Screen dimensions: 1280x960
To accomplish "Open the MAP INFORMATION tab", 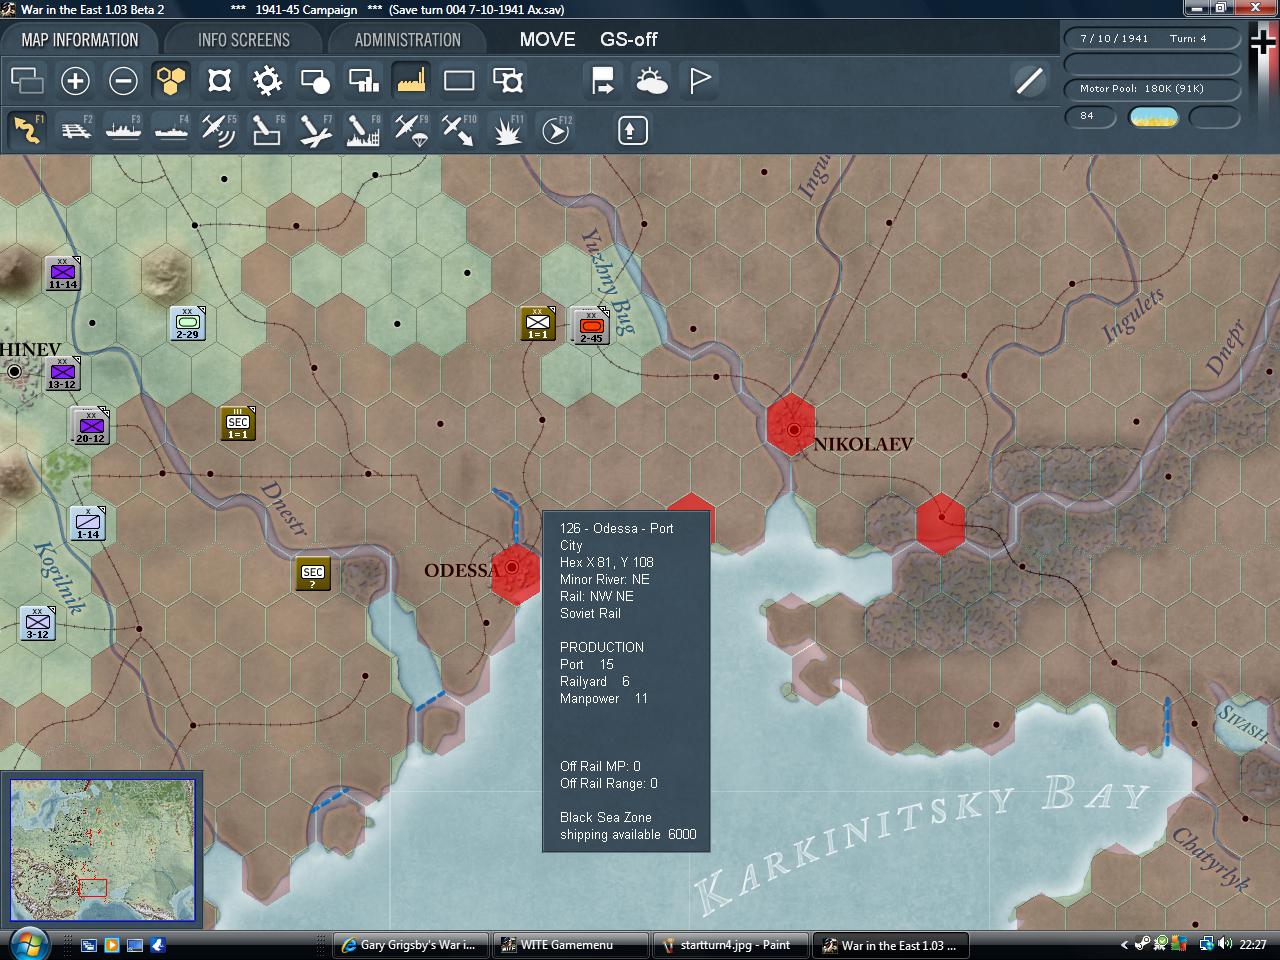I will coord(80,40).
